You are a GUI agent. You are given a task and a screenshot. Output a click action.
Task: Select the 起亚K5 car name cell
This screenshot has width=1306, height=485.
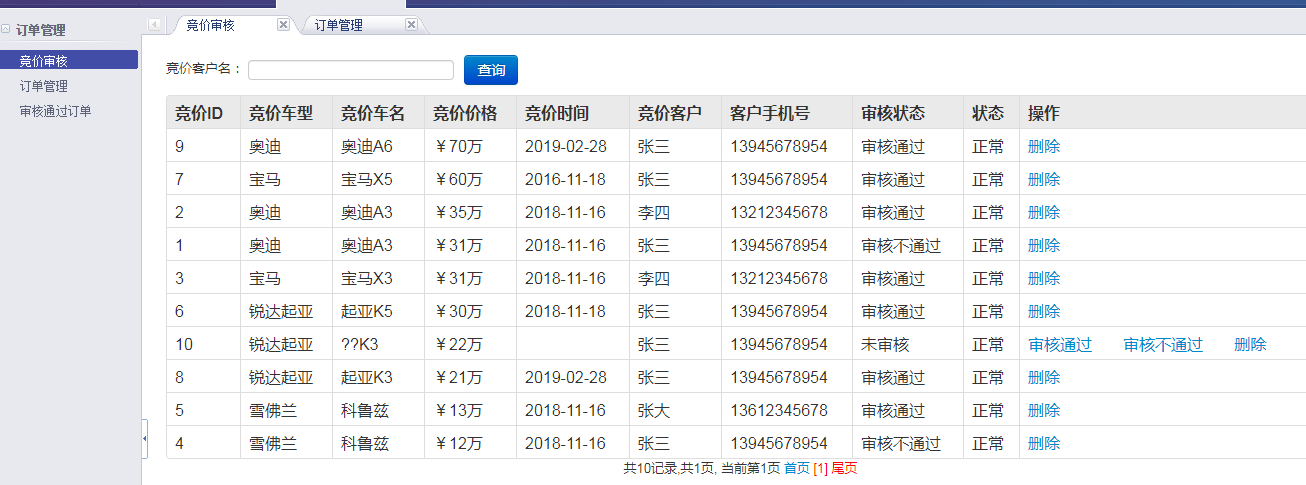click(378, 312)
